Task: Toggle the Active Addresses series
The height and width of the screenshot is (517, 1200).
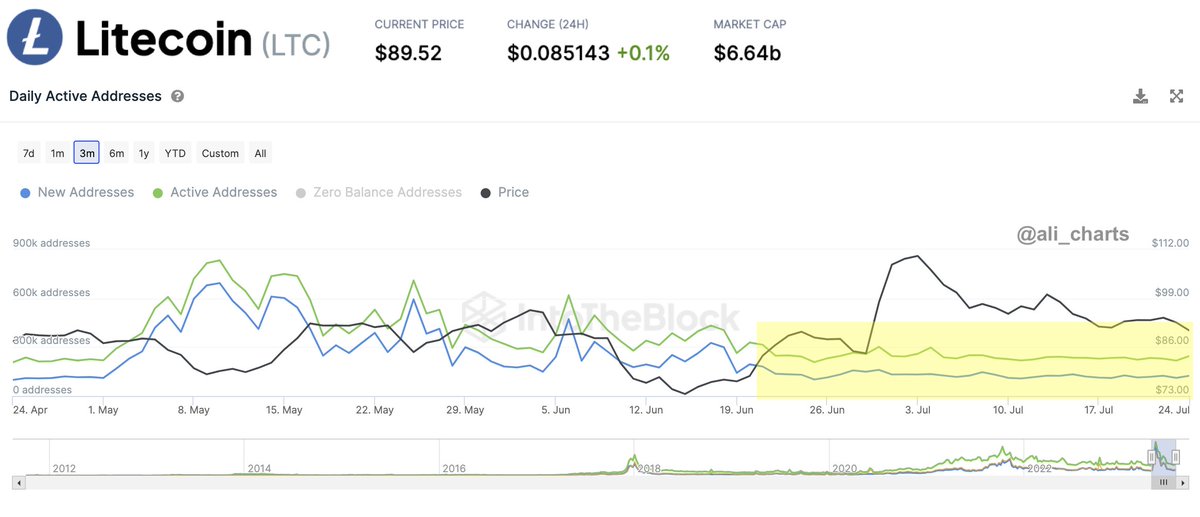Action: tap(215, 192)
